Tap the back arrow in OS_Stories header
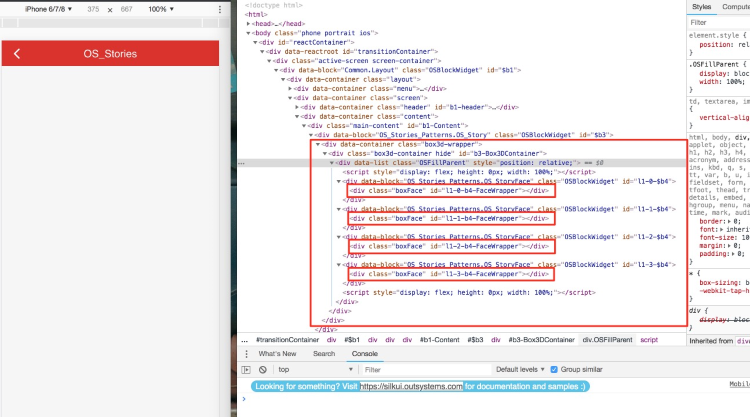 pos(16,53)
